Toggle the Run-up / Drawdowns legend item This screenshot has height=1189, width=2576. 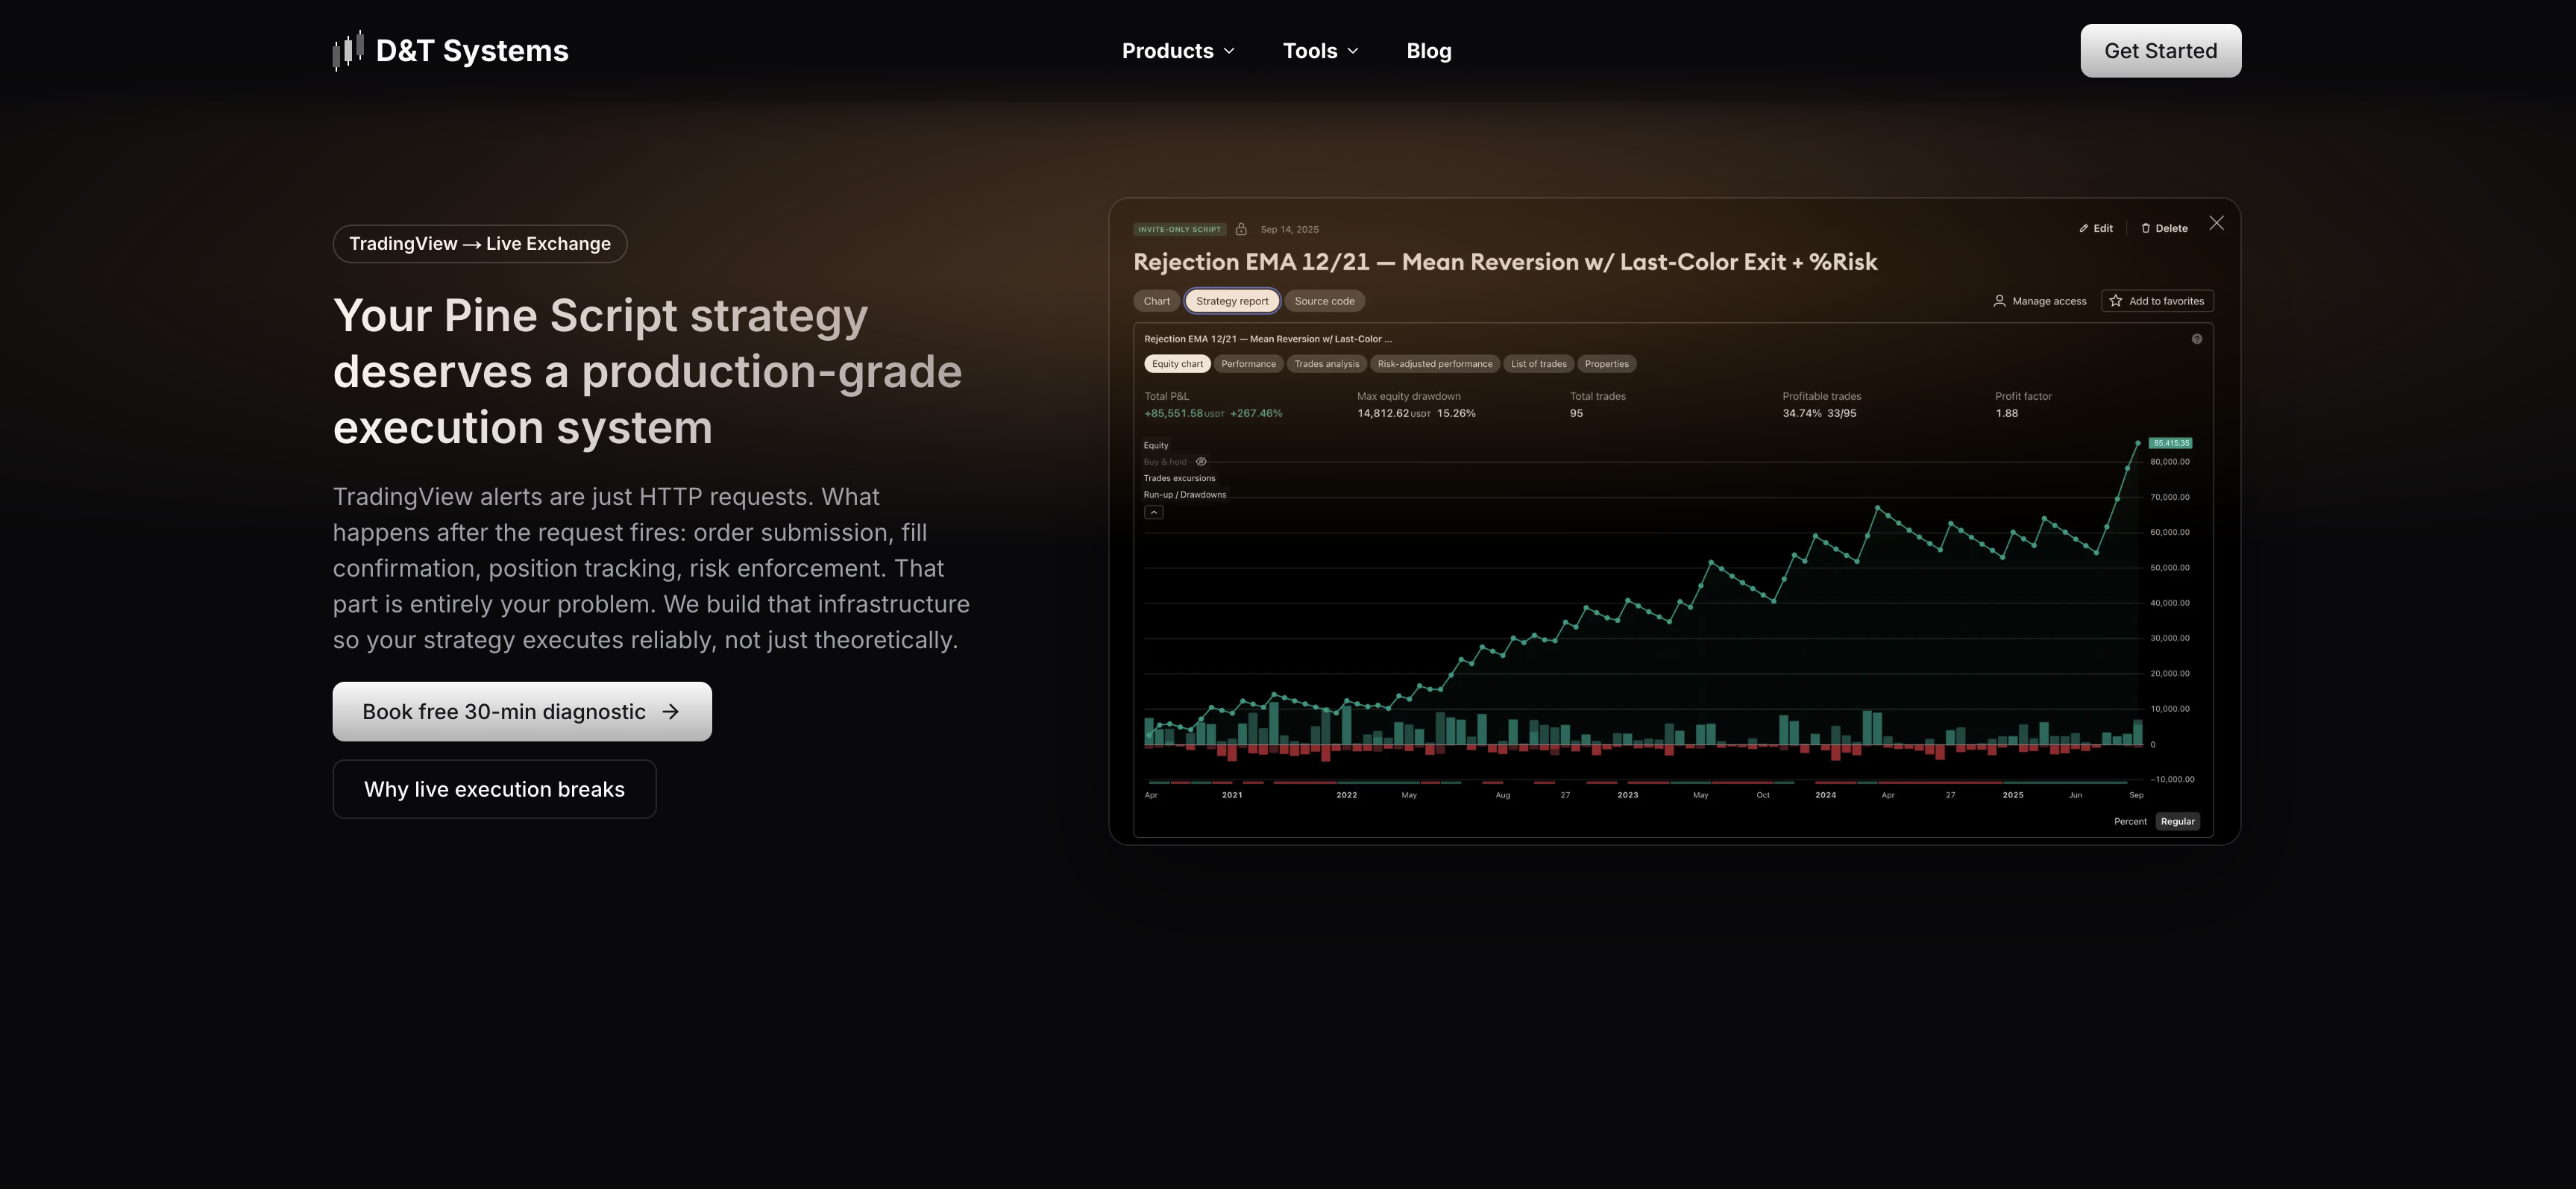click(x=1185, y=495)
